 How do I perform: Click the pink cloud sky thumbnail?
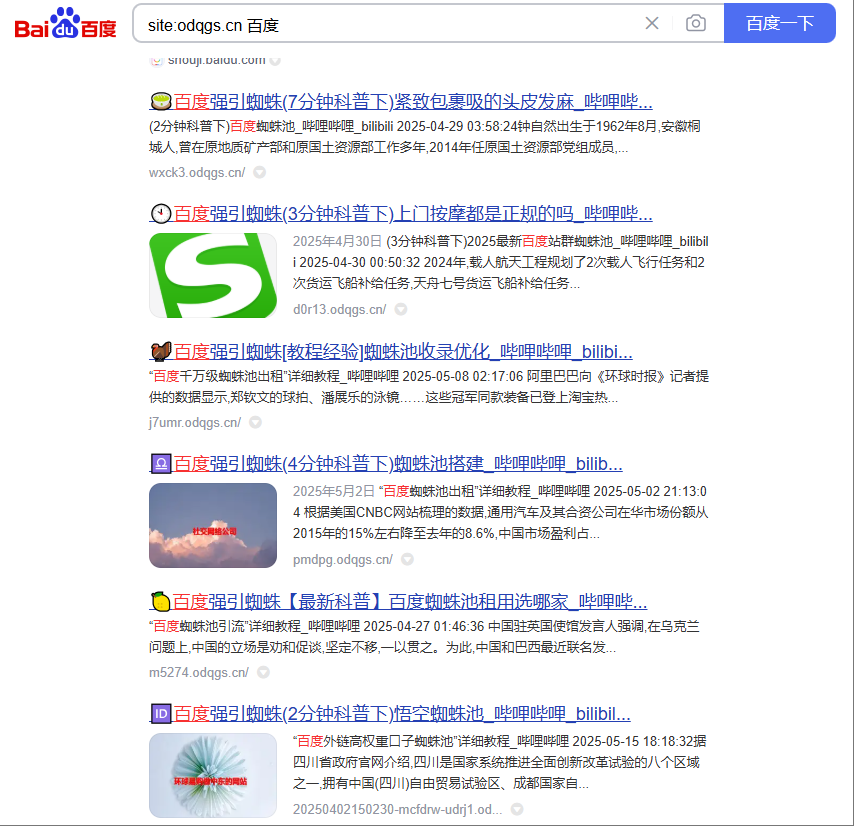coord(213,525)
